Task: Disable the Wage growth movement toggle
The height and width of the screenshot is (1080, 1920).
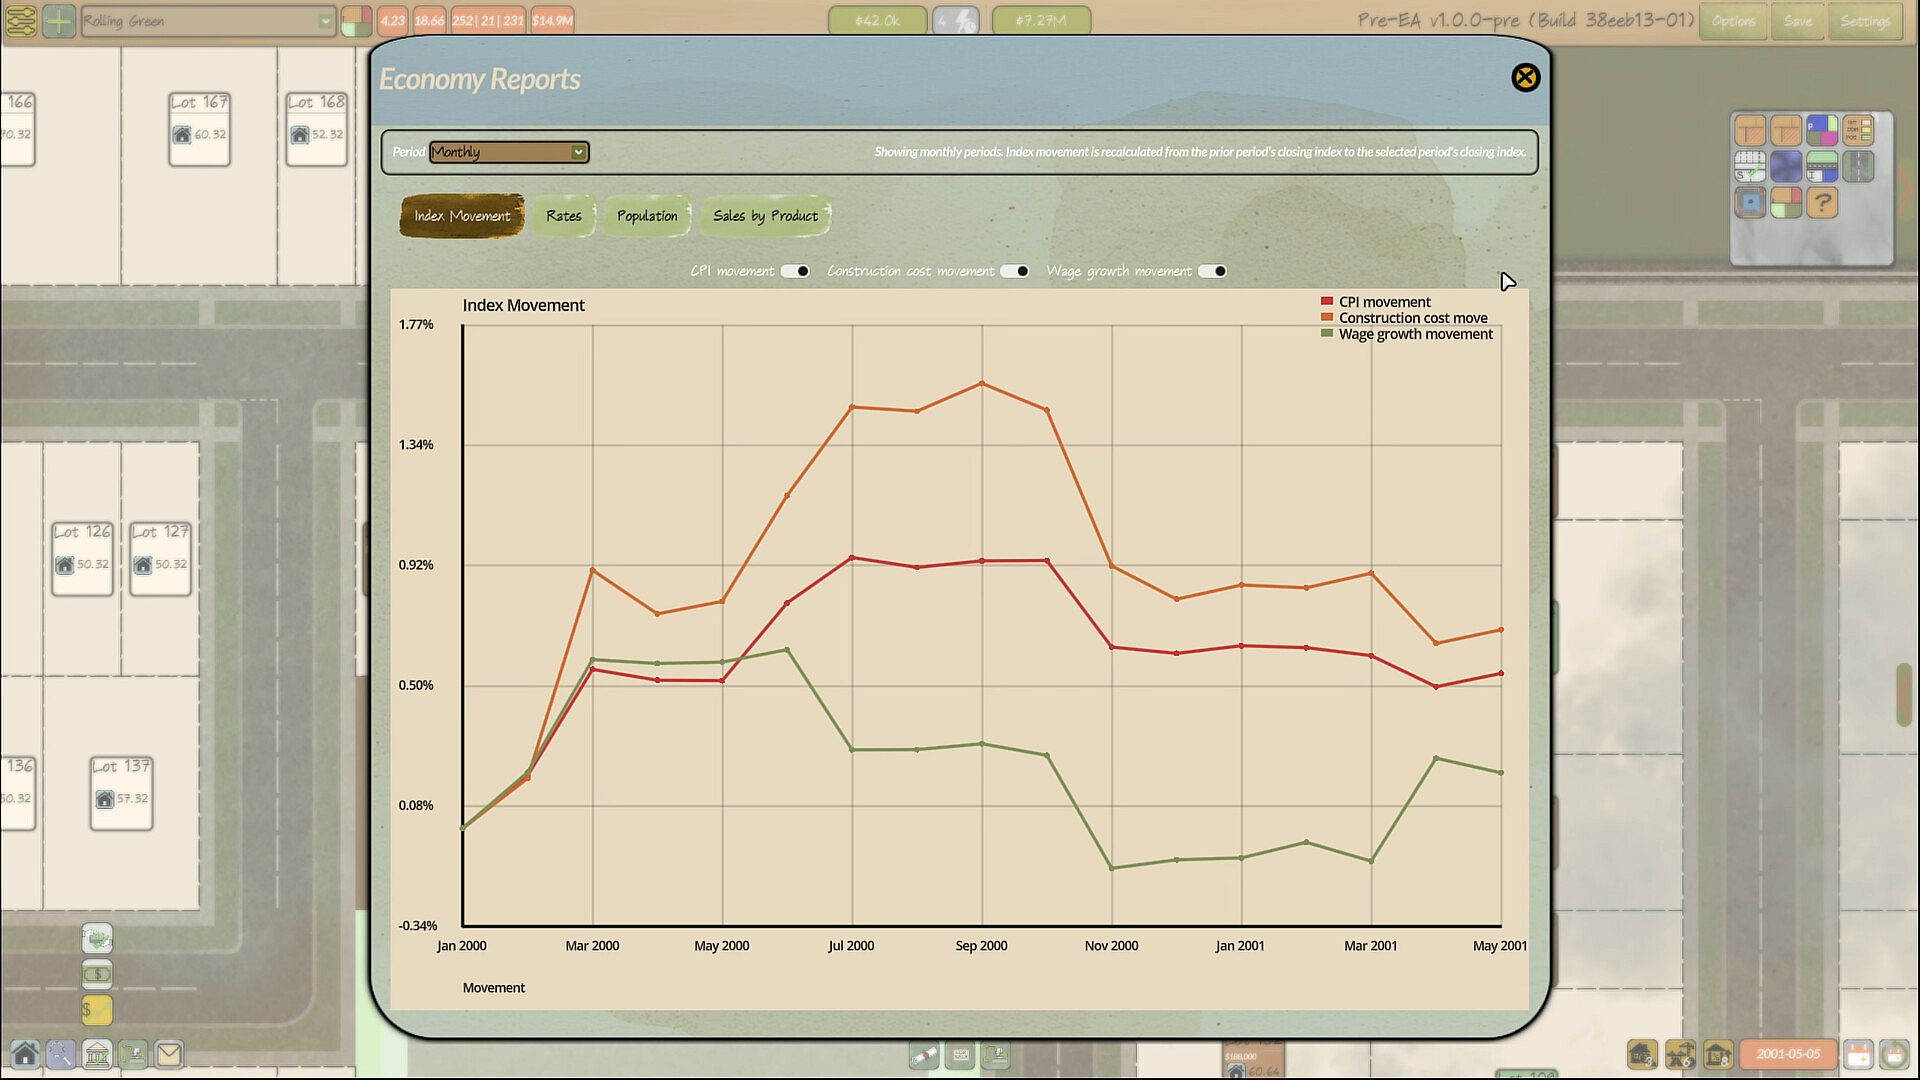Action: point(1212,271)
